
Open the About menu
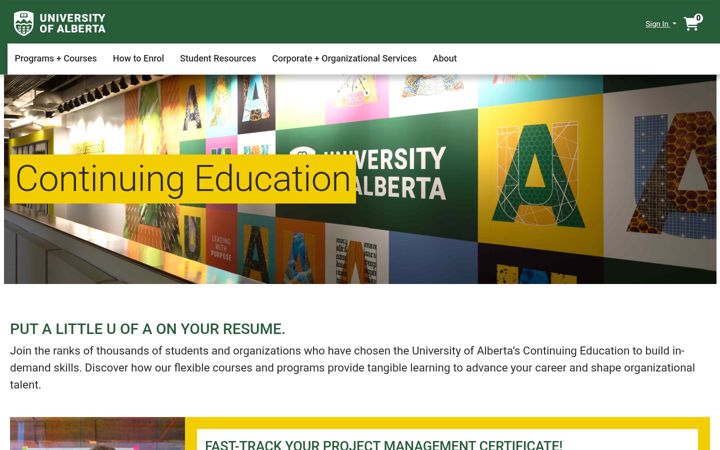click(x=444, y=58)
